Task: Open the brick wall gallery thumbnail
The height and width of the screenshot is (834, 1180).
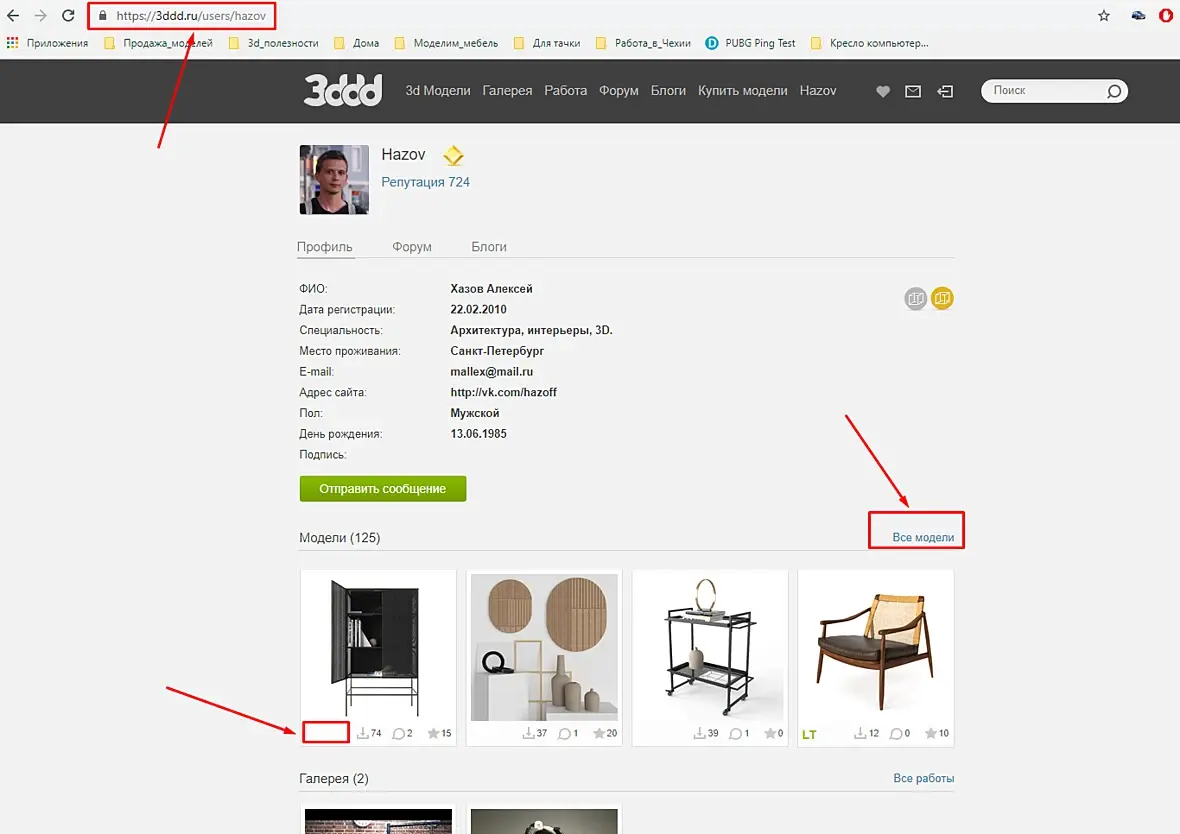Action: click(379, 821)
